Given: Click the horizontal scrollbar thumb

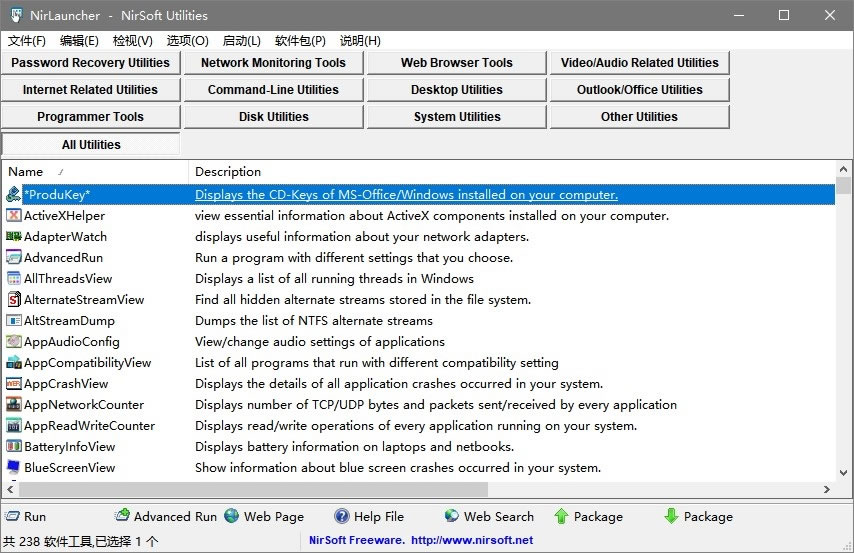Looking at the screenshot, I should [x=253, y=489].
